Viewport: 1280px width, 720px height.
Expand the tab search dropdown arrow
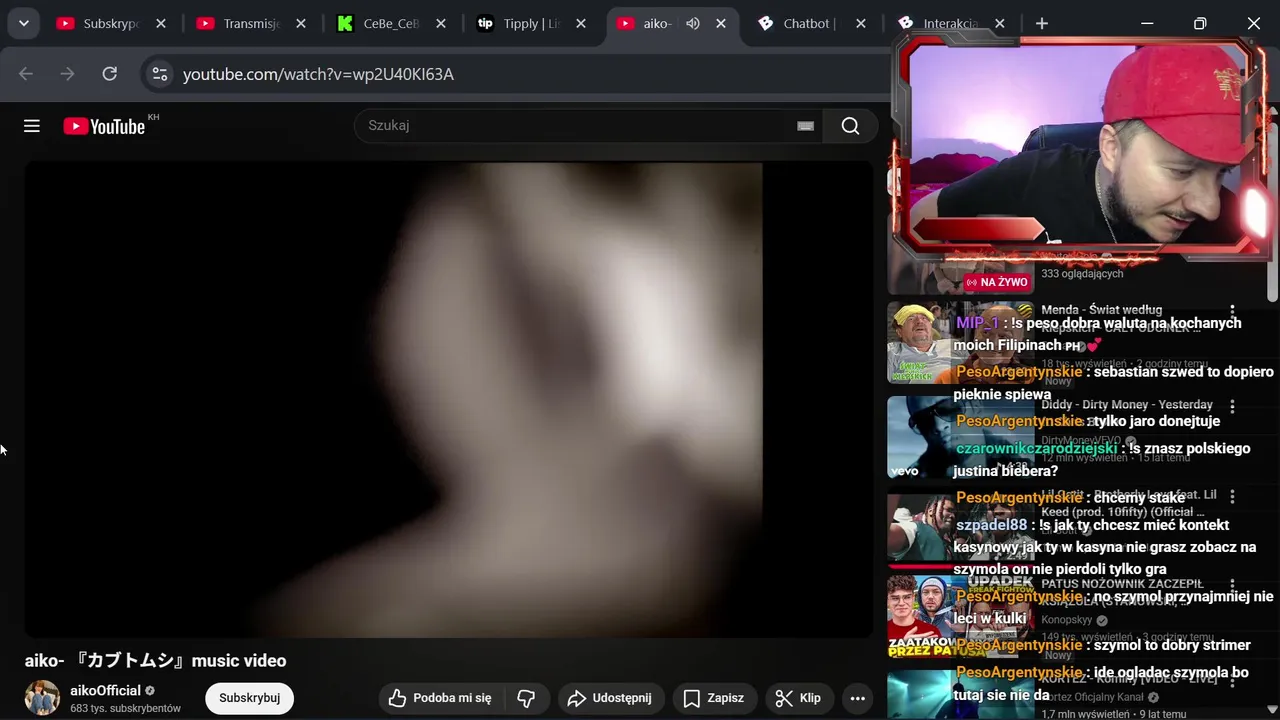(23, 23)
